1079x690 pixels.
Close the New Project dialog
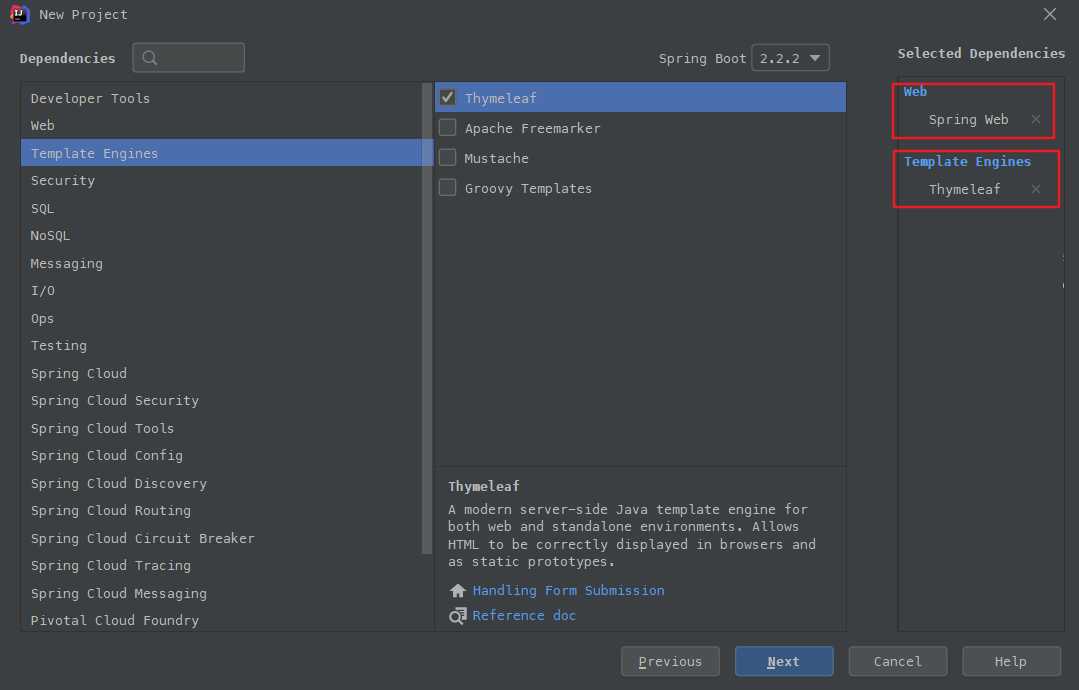[x=1049, y=14]
